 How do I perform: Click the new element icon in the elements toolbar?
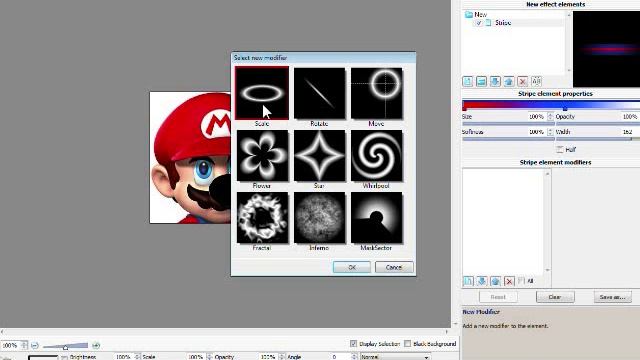pyautogui.click(x=468, y=81)
